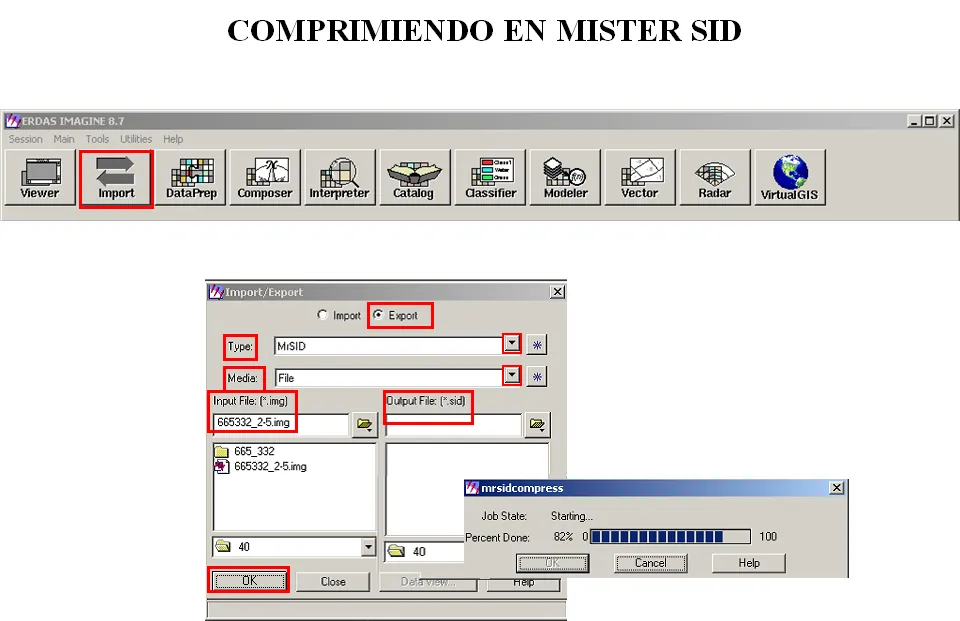Image resolution: width=960 pixels, height=621 pixels.
Task: Click Help in mrsidcompress dialog
Action: point(749,563)
